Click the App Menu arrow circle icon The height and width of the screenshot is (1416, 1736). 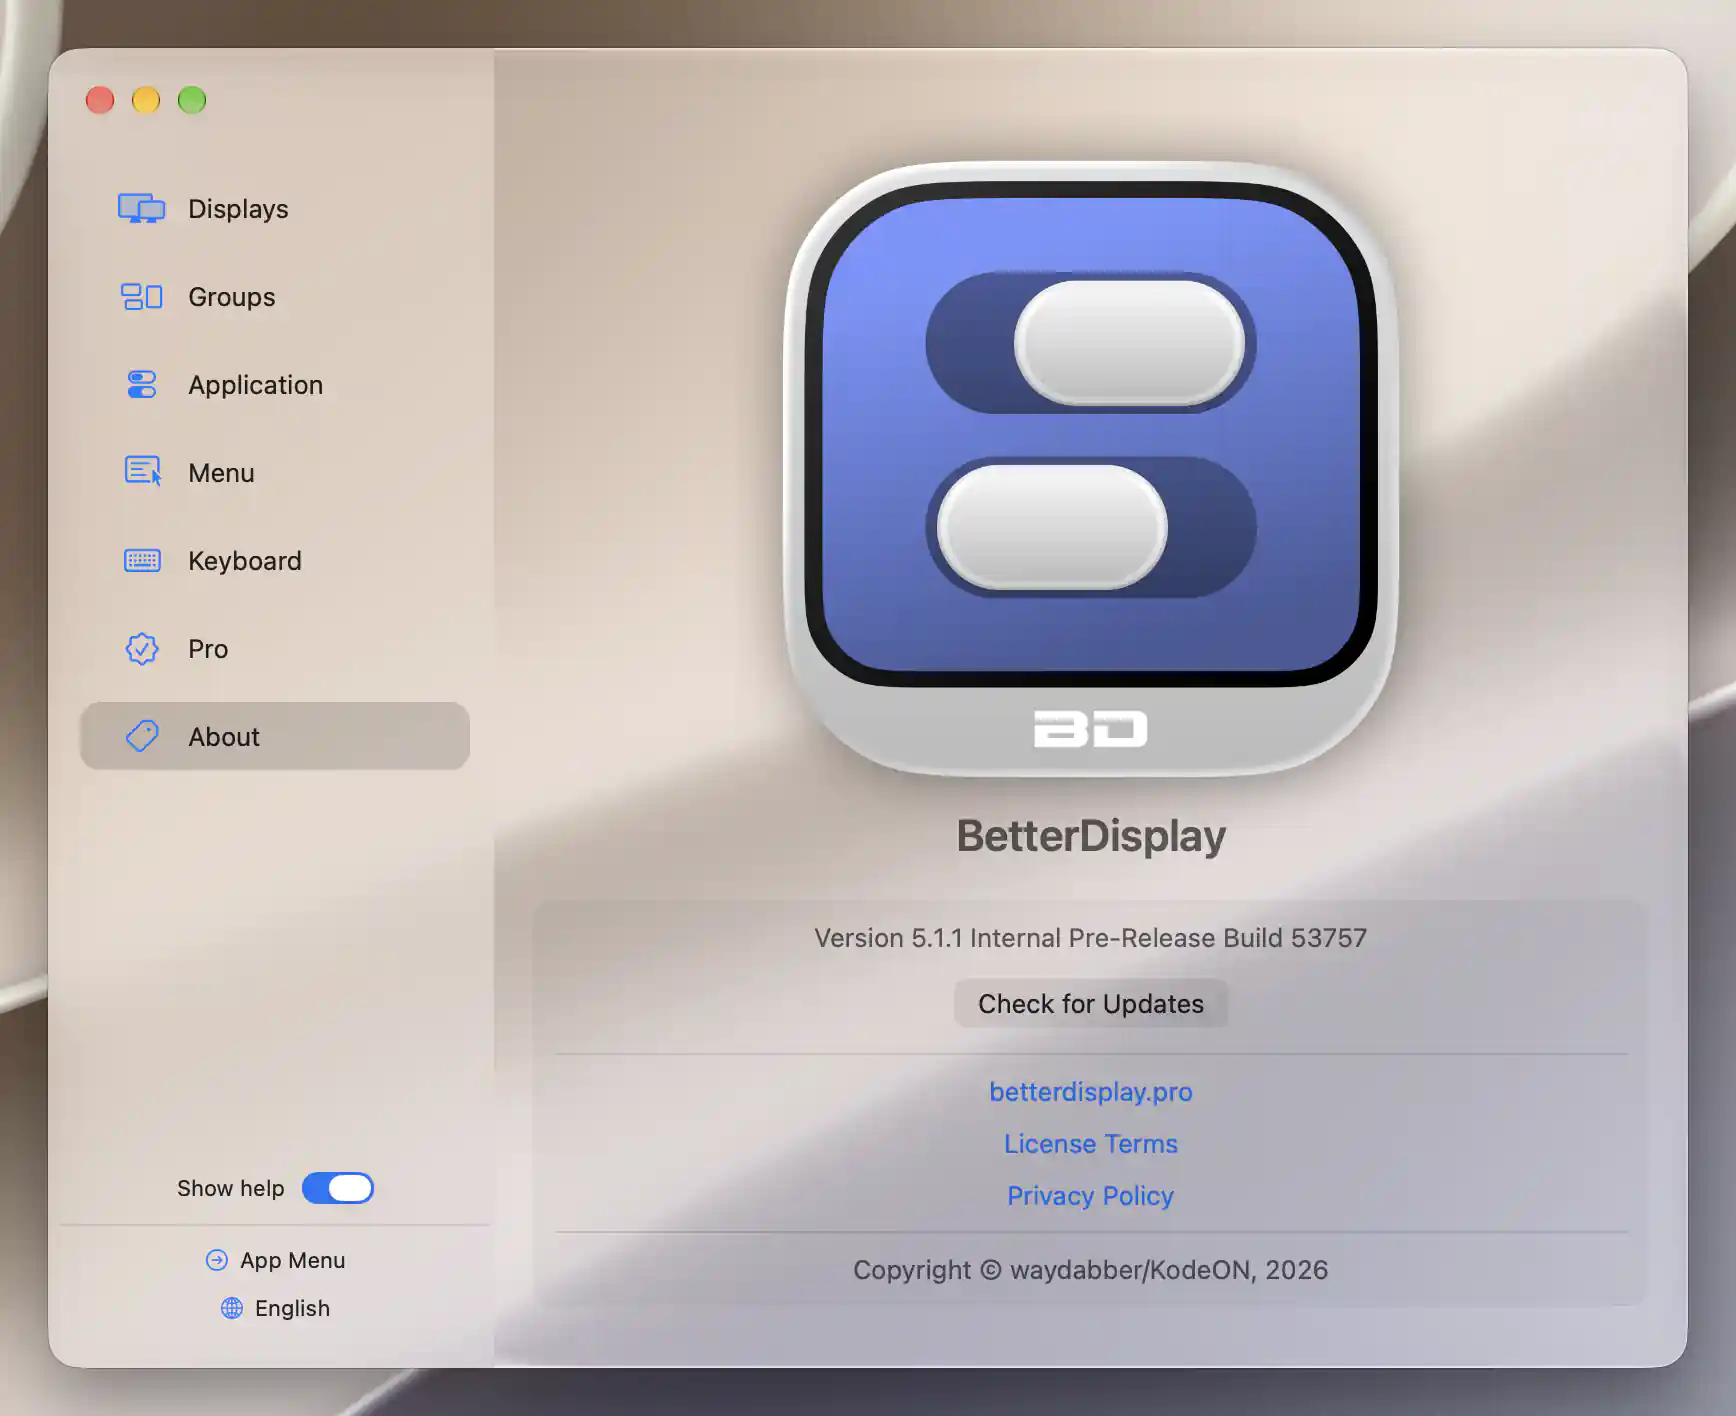click(x=216, y=1260)
